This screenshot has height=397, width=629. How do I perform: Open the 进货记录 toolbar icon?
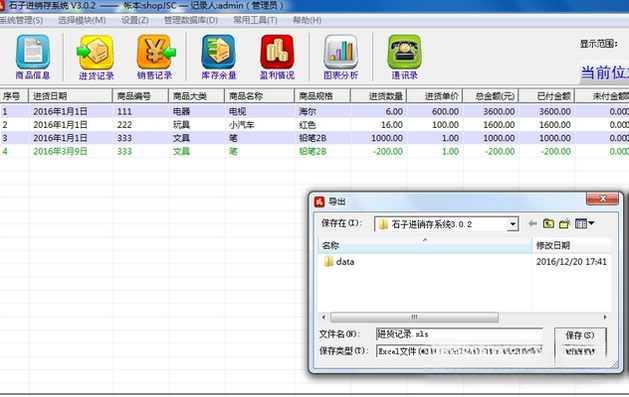pyautogui.click(x=96, y=57)
